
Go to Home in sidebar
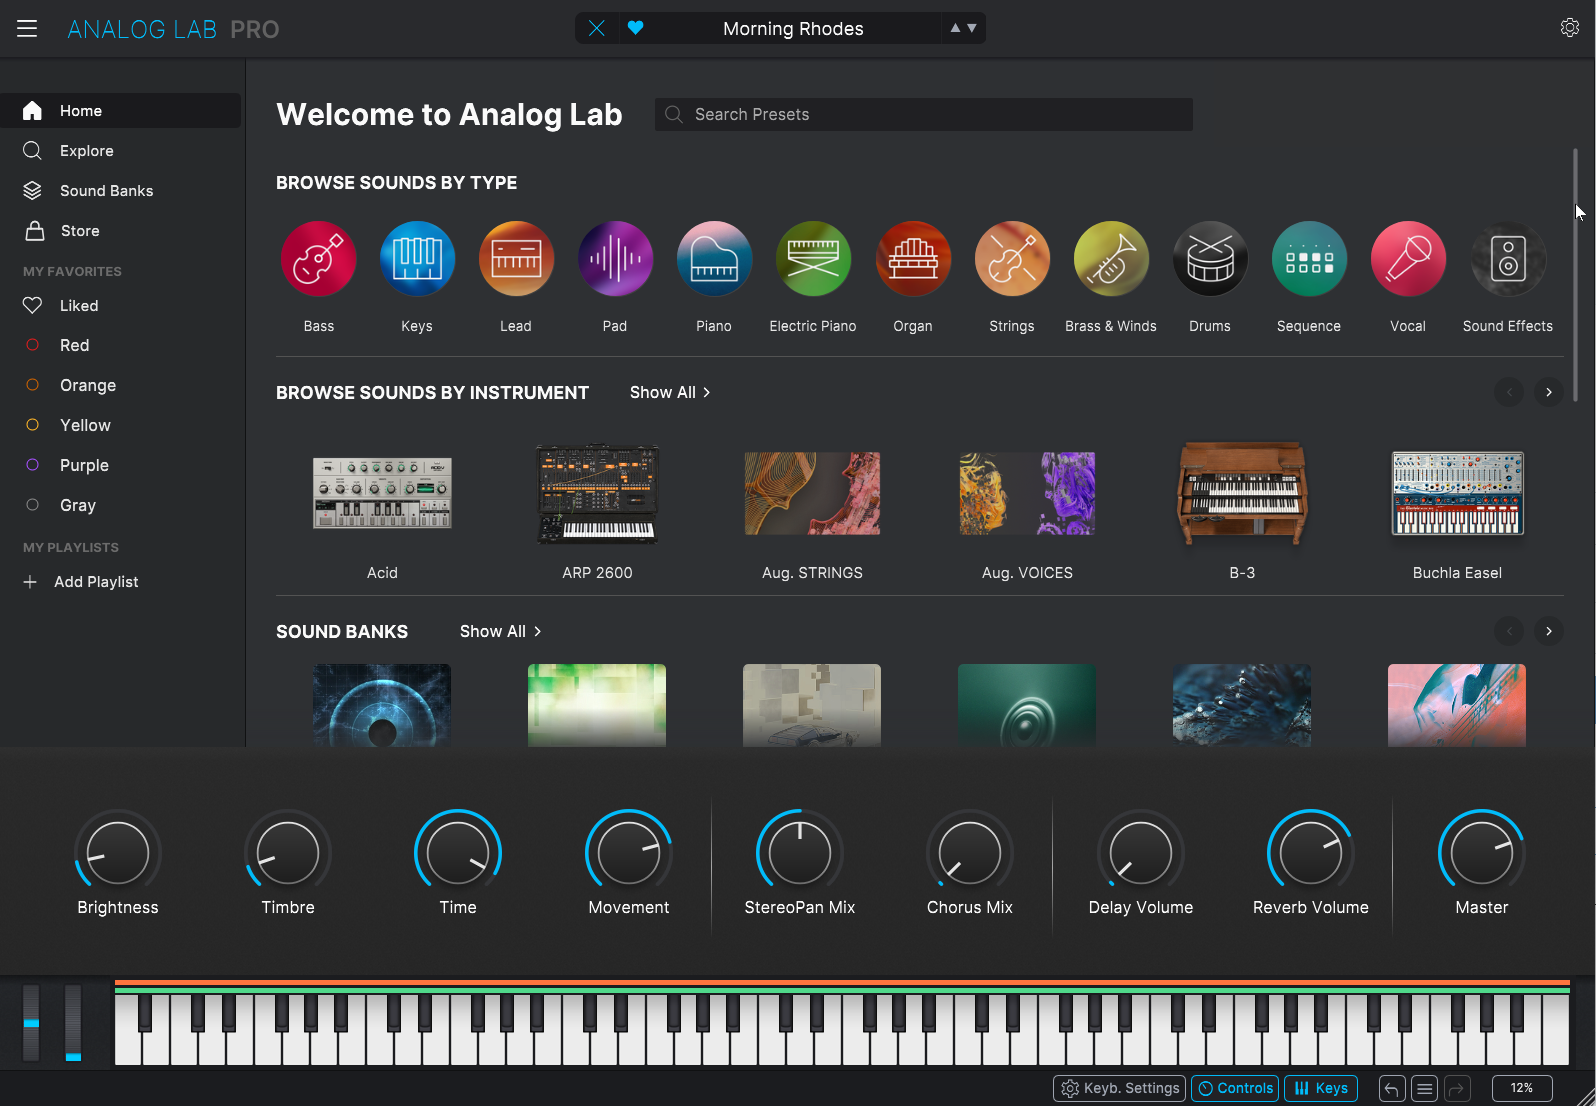pyautogui.click(x=120, y=111)
